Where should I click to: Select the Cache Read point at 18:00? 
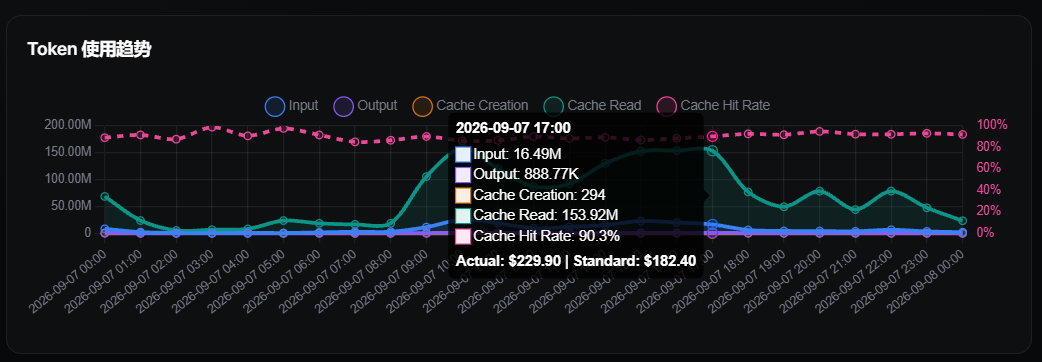click(x=748, y=192)
